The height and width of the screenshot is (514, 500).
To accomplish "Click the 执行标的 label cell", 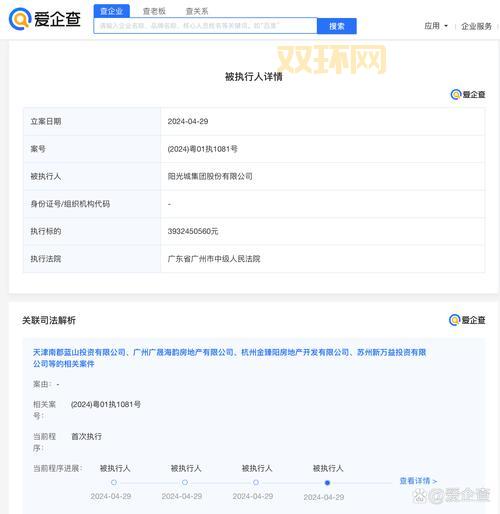I will pos(92,231).
